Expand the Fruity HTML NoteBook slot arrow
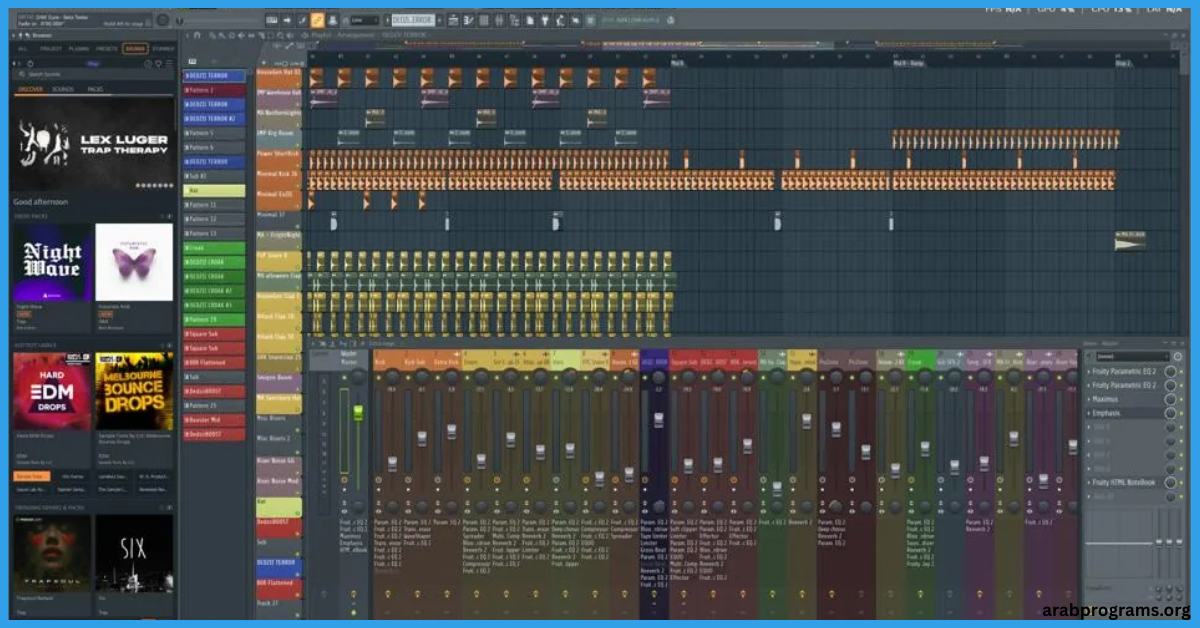Viewport: 1200px width, 628px height. (1089, 482)
